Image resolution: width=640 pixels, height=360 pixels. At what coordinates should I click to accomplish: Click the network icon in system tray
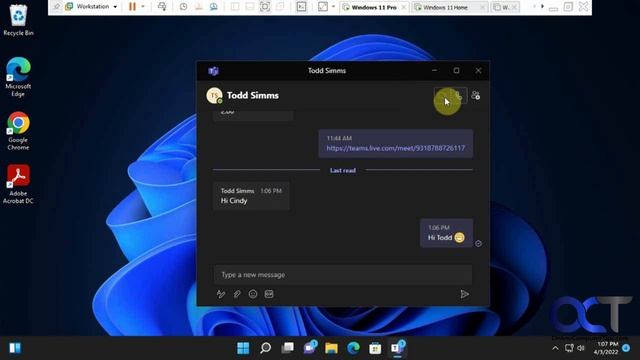coord(569,348)
